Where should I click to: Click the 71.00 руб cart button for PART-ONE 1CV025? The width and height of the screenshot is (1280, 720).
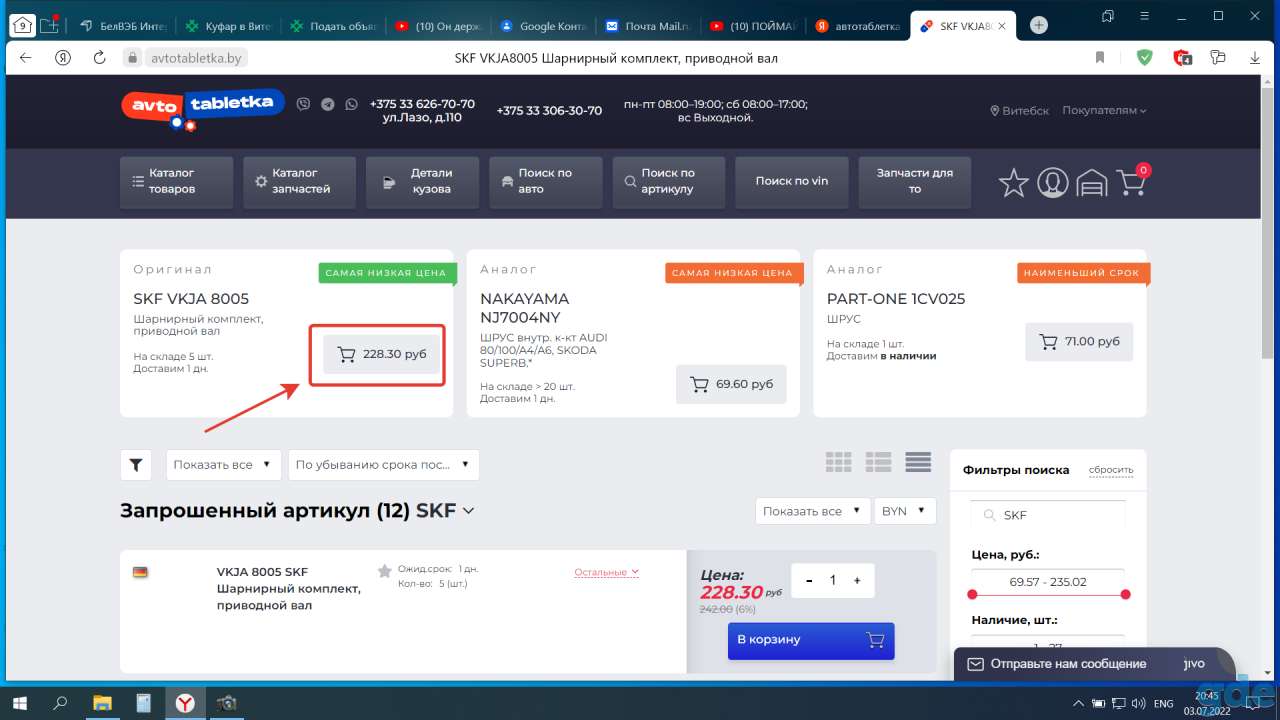click(x=1079, y=342)
